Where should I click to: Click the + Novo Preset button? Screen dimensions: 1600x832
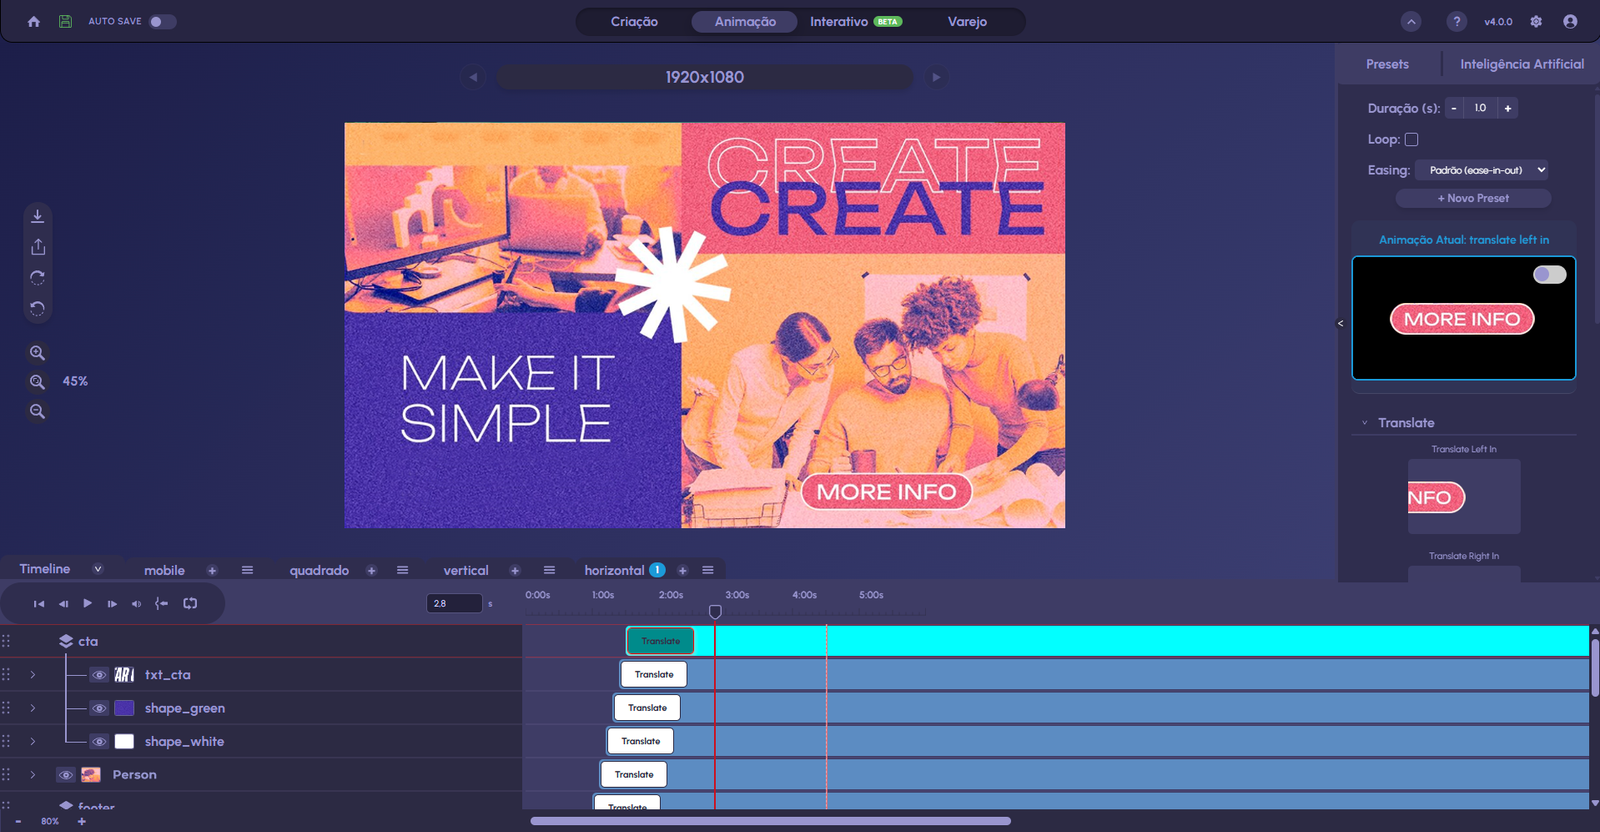click(1473, 198)
